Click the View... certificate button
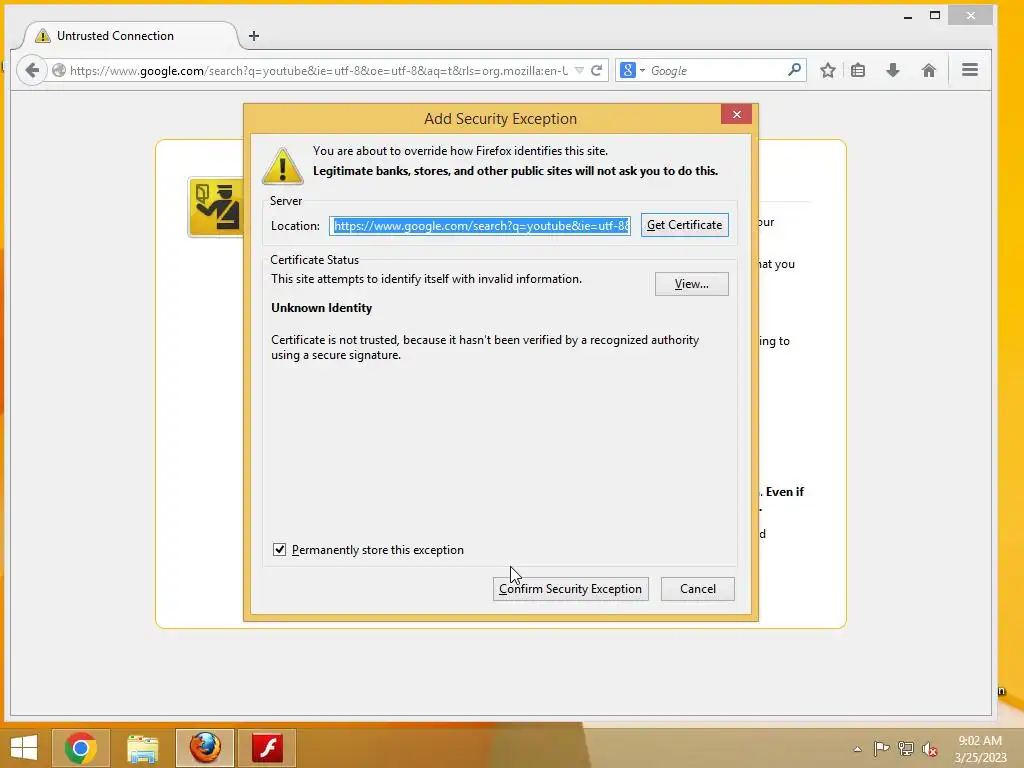The height and width of the screenshot is (768, 1024). pos(692,284)
